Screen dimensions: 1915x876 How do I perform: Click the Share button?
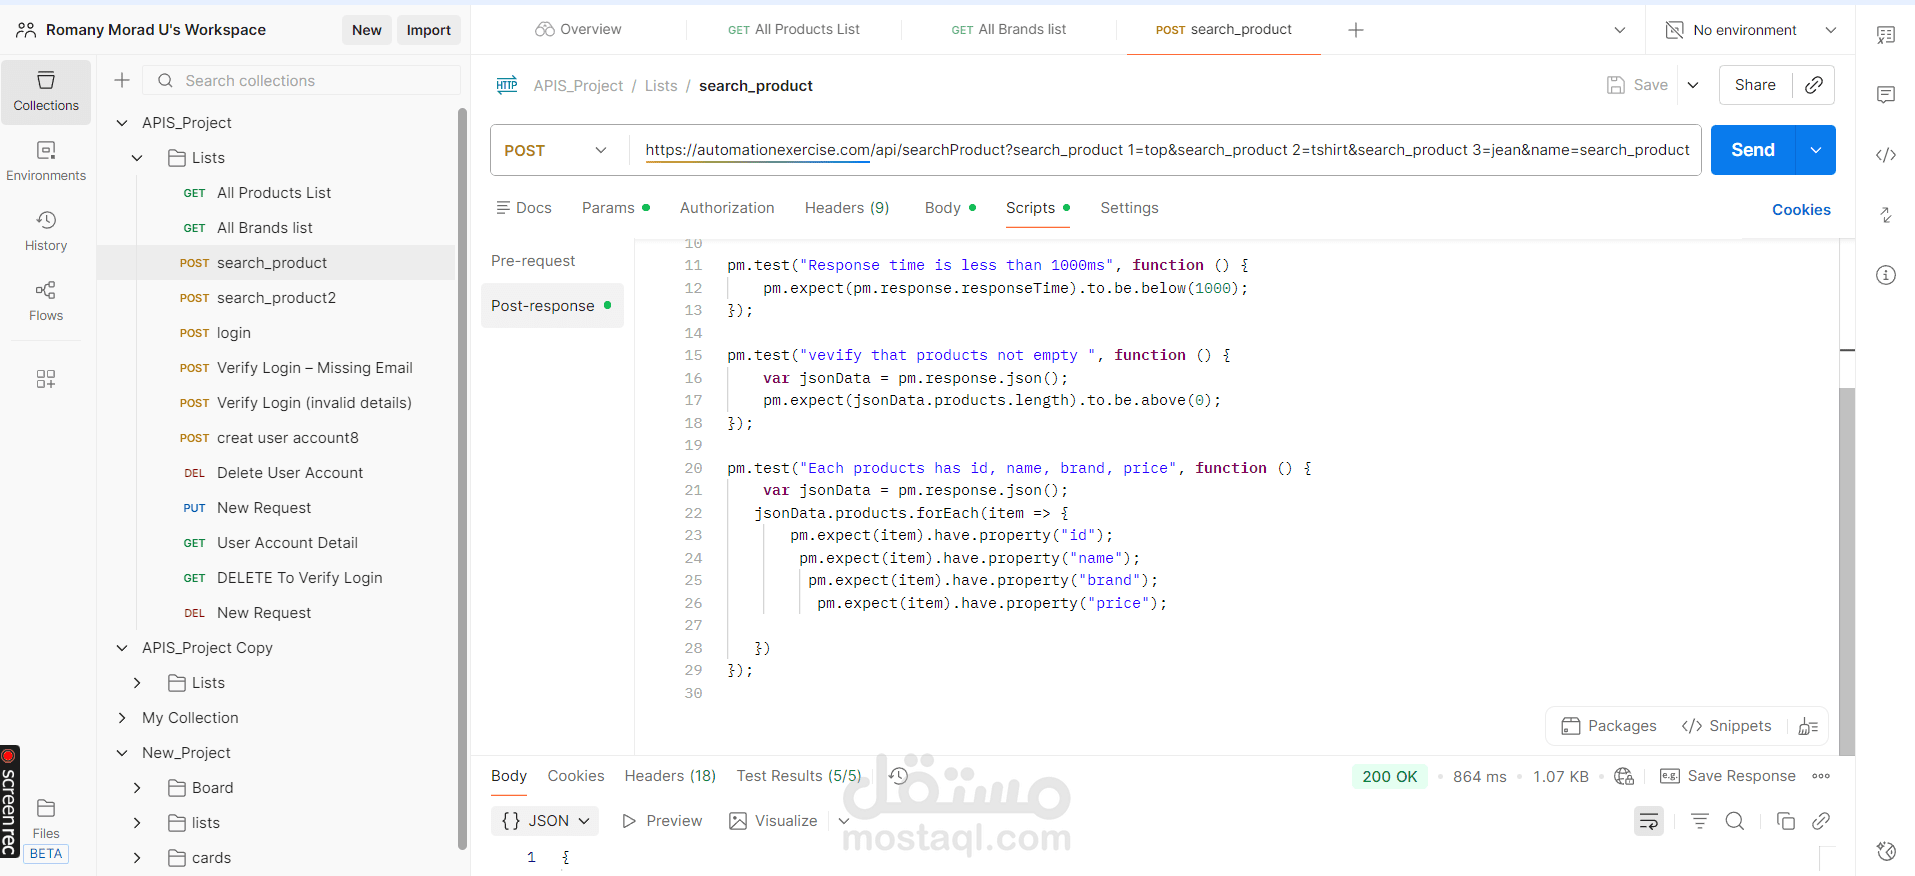click(x=1755, y=85)
